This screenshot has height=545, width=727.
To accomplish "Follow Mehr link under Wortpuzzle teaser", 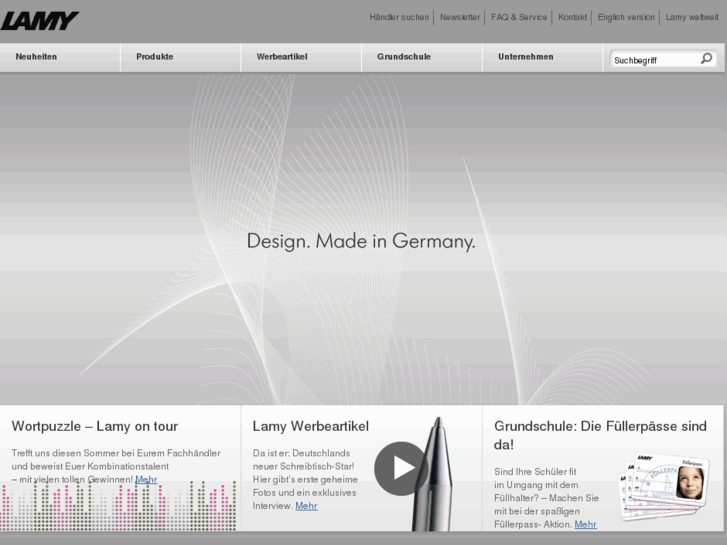I will 146,479.
